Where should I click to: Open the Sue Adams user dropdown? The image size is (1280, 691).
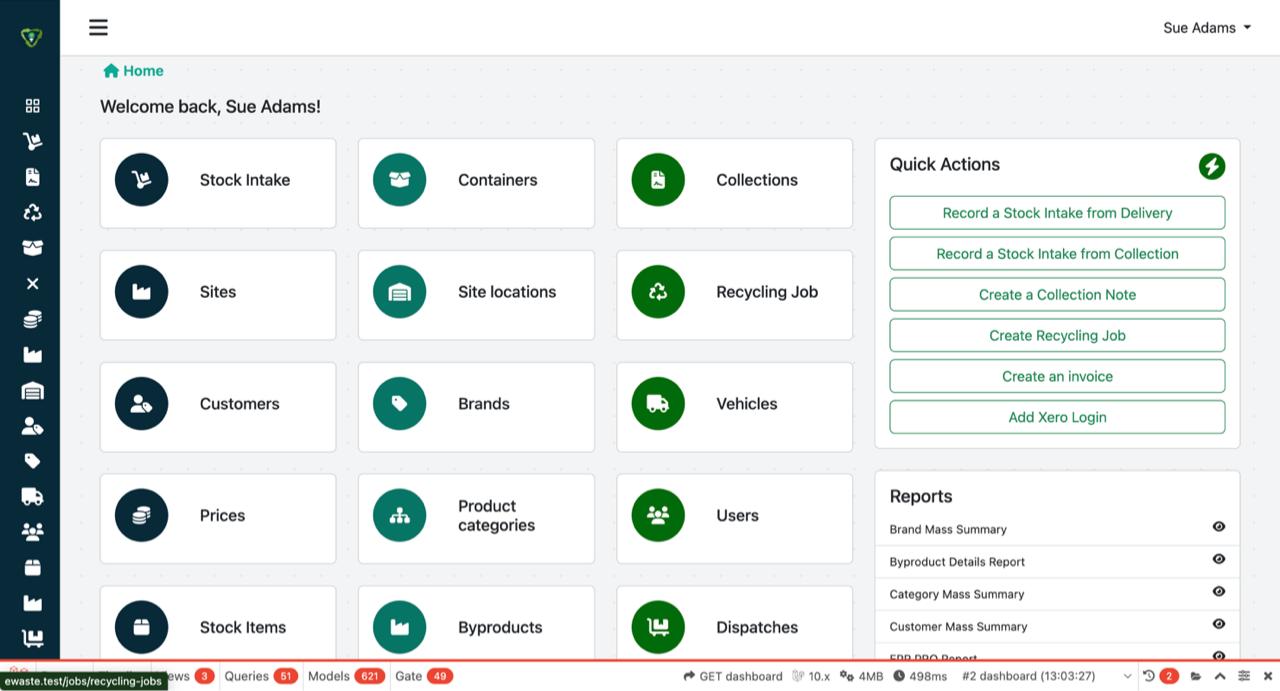1206,28
